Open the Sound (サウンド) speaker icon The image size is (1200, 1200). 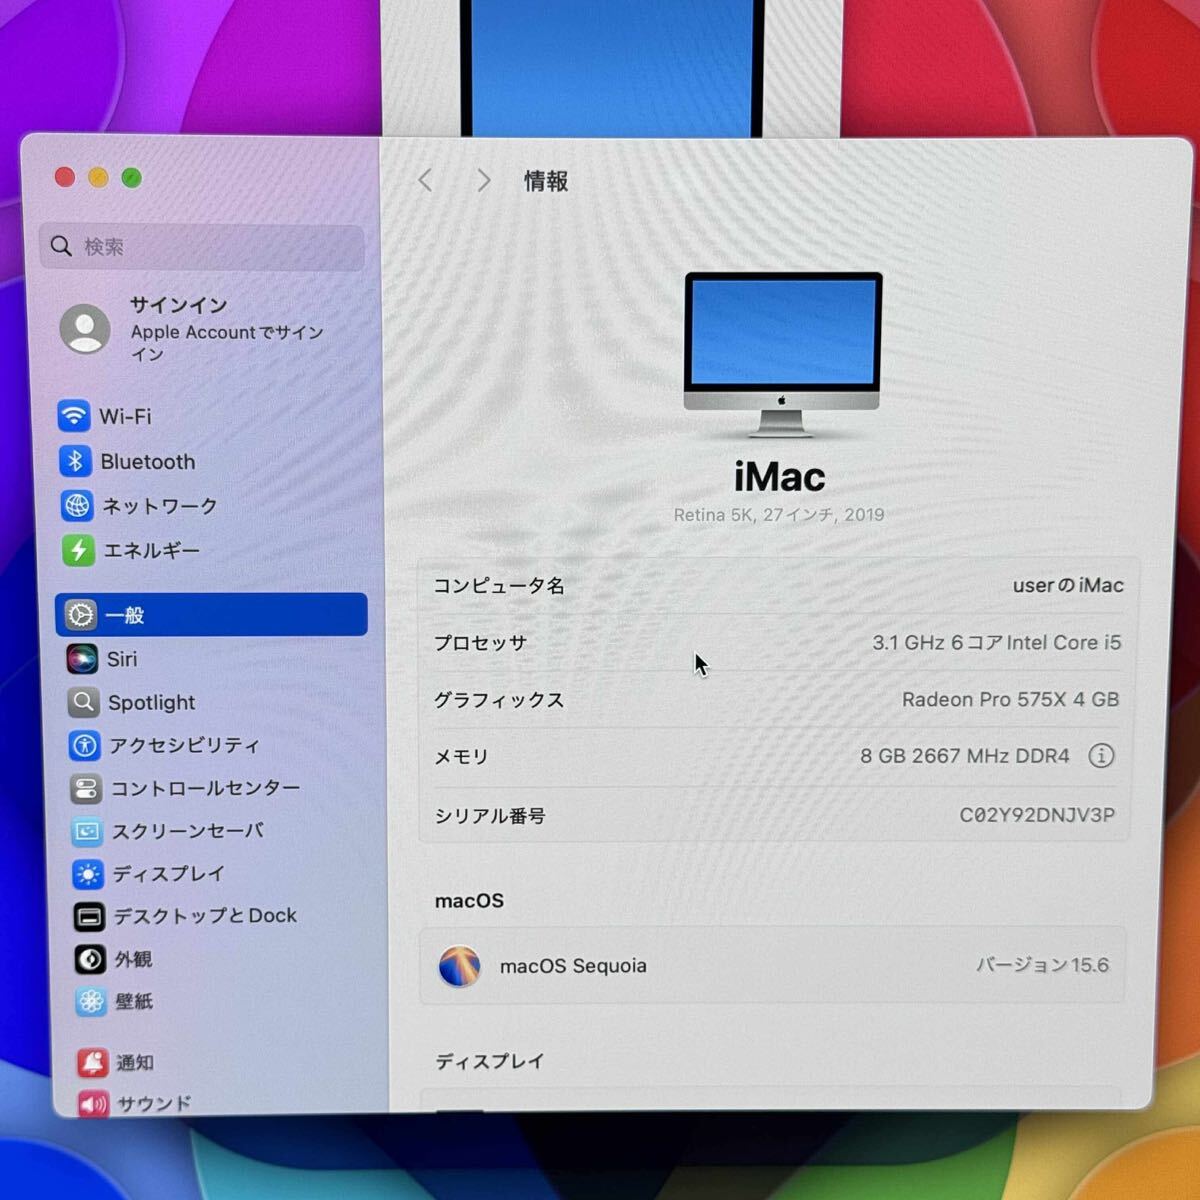(x=94, y=1103)
